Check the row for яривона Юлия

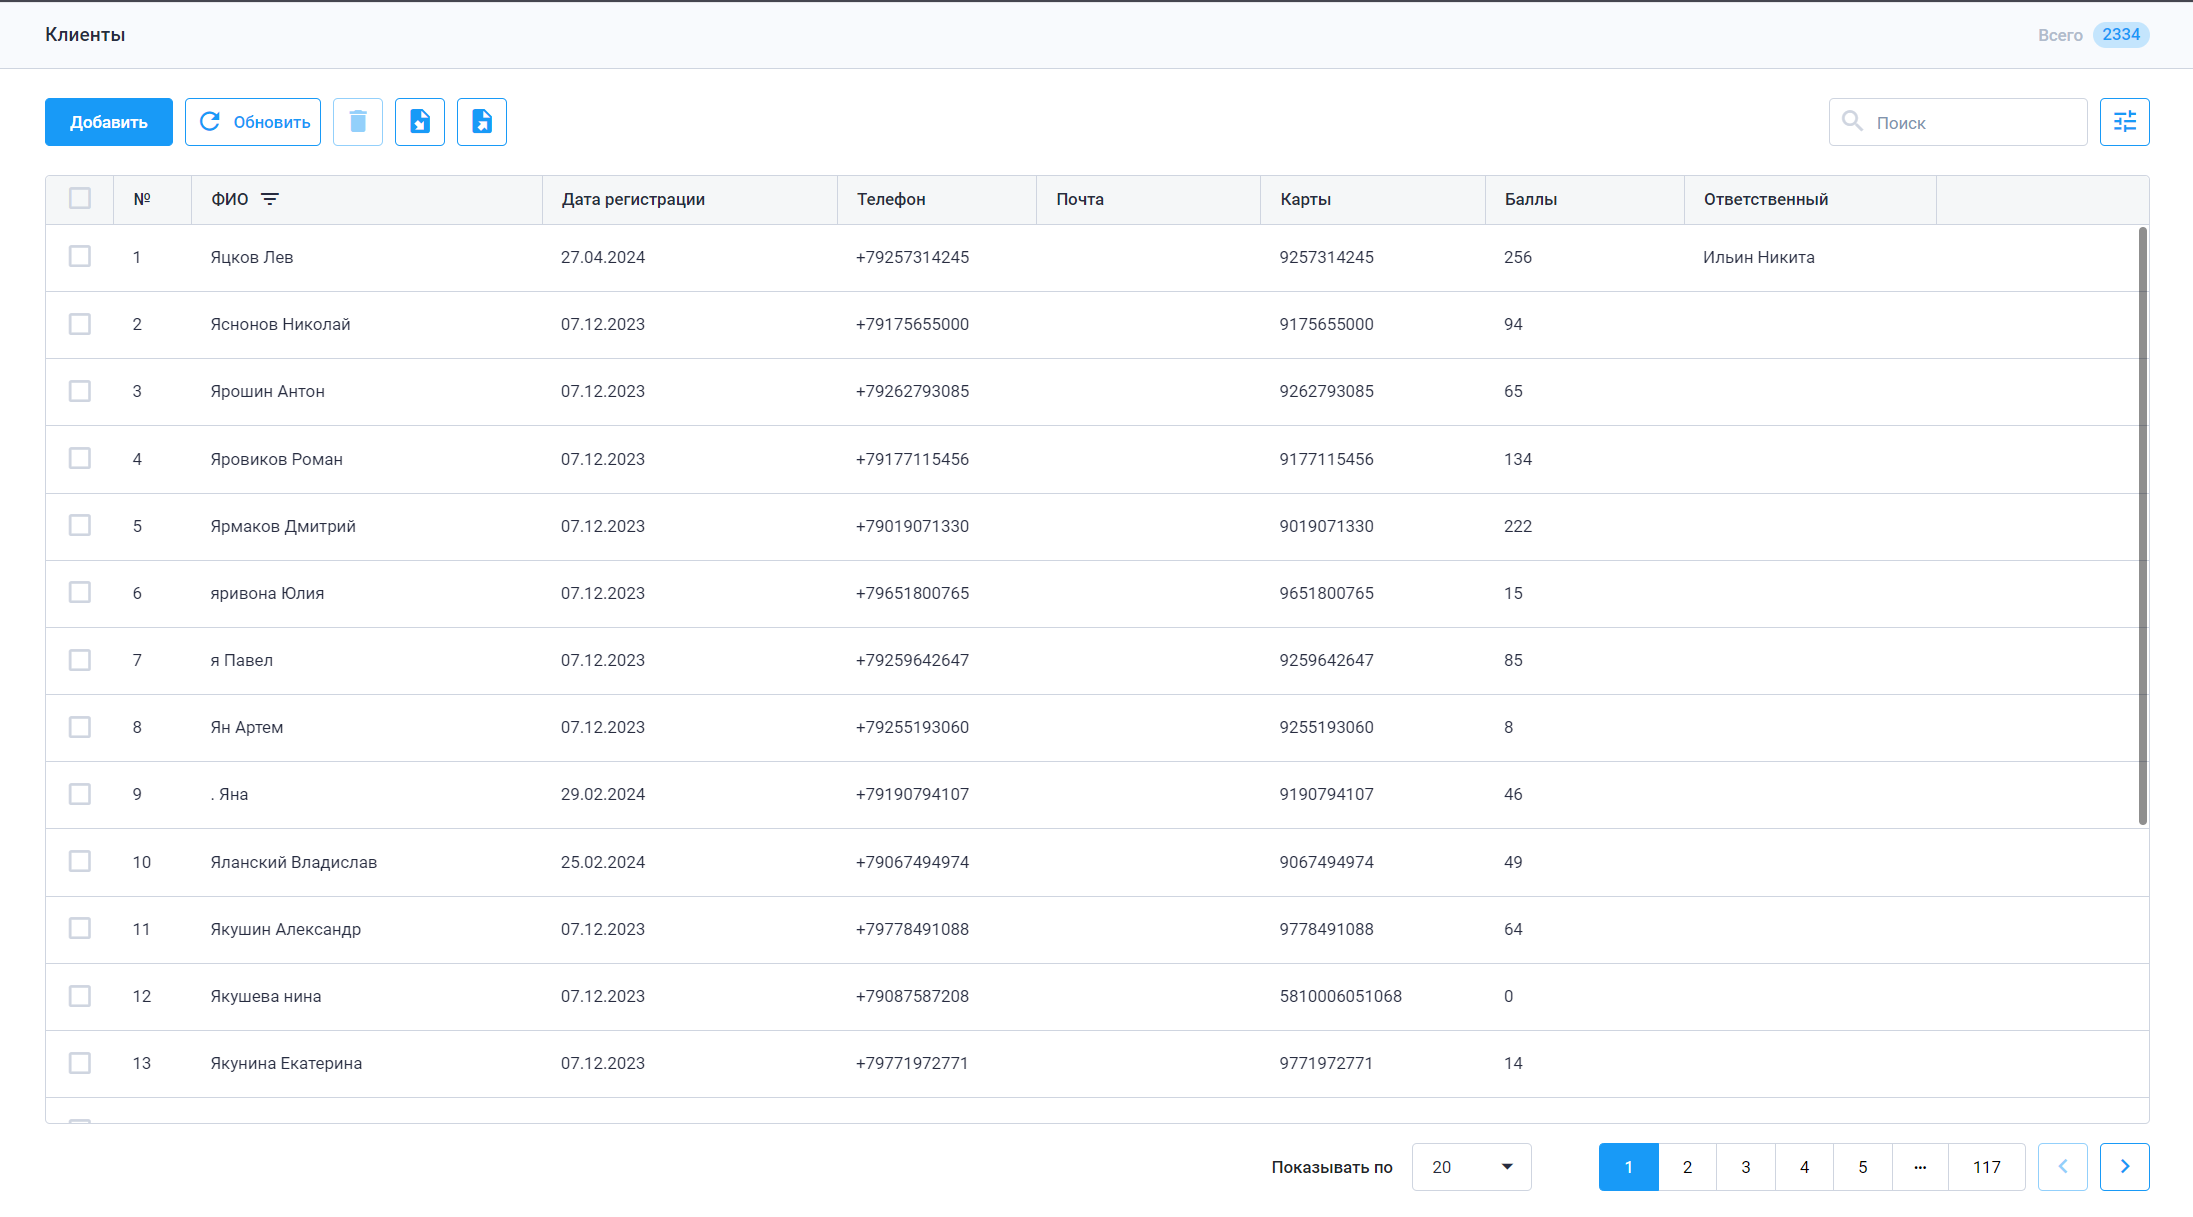tap(80, 592)
